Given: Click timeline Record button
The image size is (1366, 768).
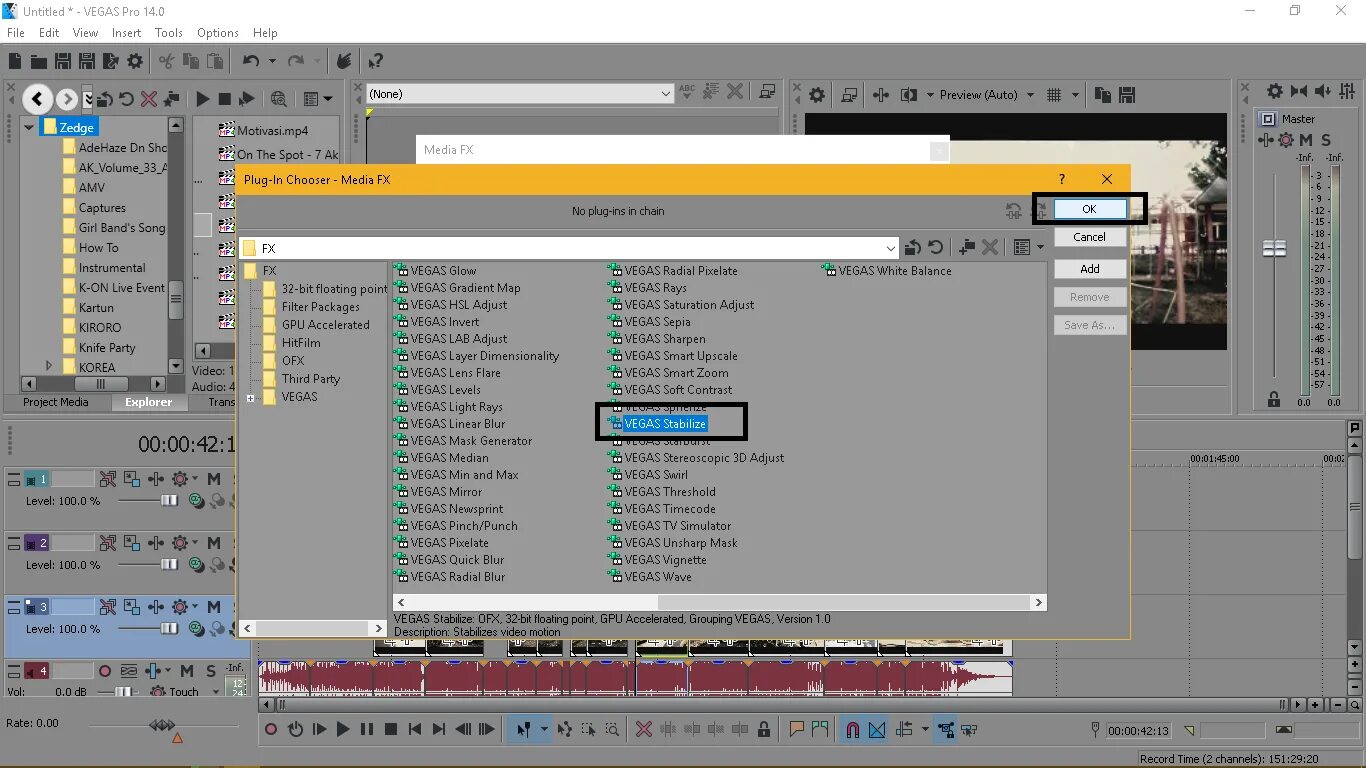Looking at the screenshot, I should pos(271,730).
